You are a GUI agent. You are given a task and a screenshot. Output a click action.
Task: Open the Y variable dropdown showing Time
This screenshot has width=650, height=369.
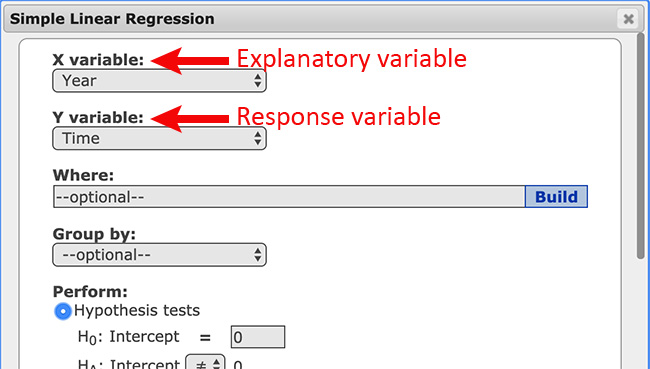coord(160,138)
